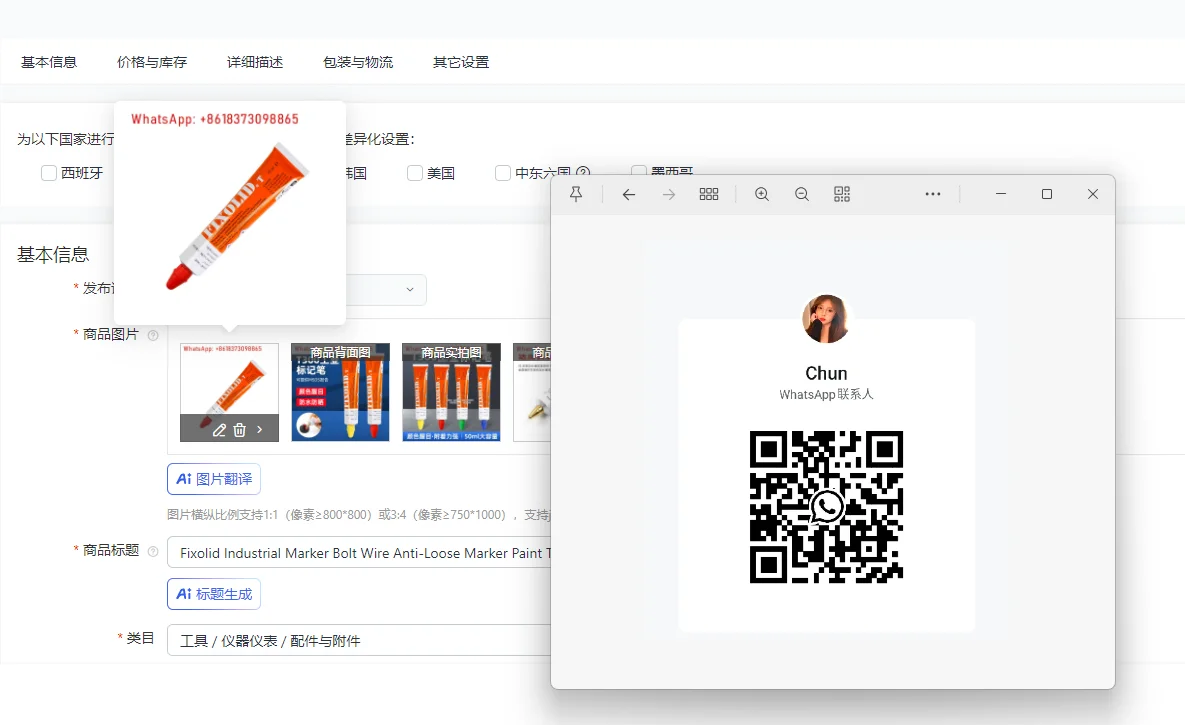Switch to the 价格与库存 tab
The image size is (1185, 725).
[x=152, y=62]
